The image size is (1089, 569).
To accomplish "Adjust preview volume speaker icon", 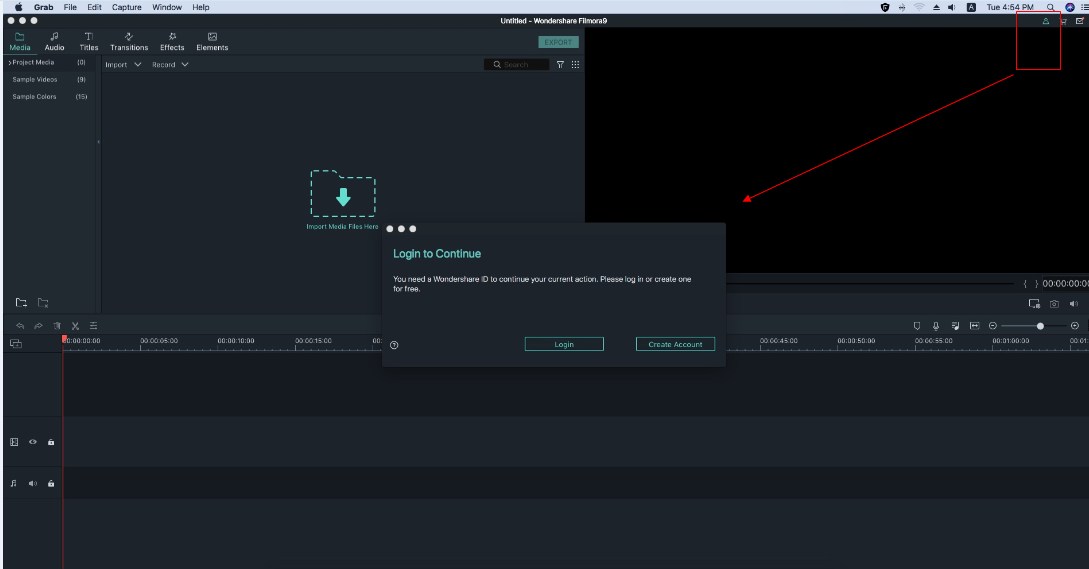I will tap(1074, 304).
